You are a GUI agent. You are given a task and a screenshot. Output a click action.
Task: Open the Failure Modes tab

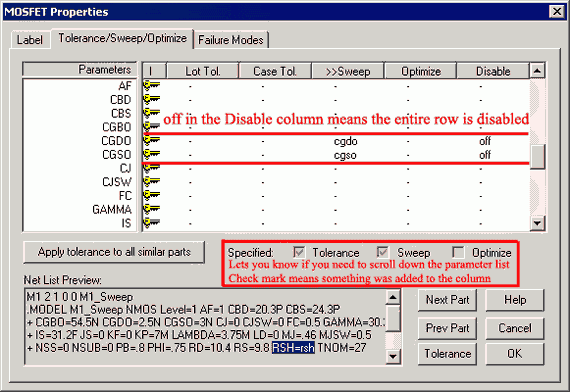[231, 40]
